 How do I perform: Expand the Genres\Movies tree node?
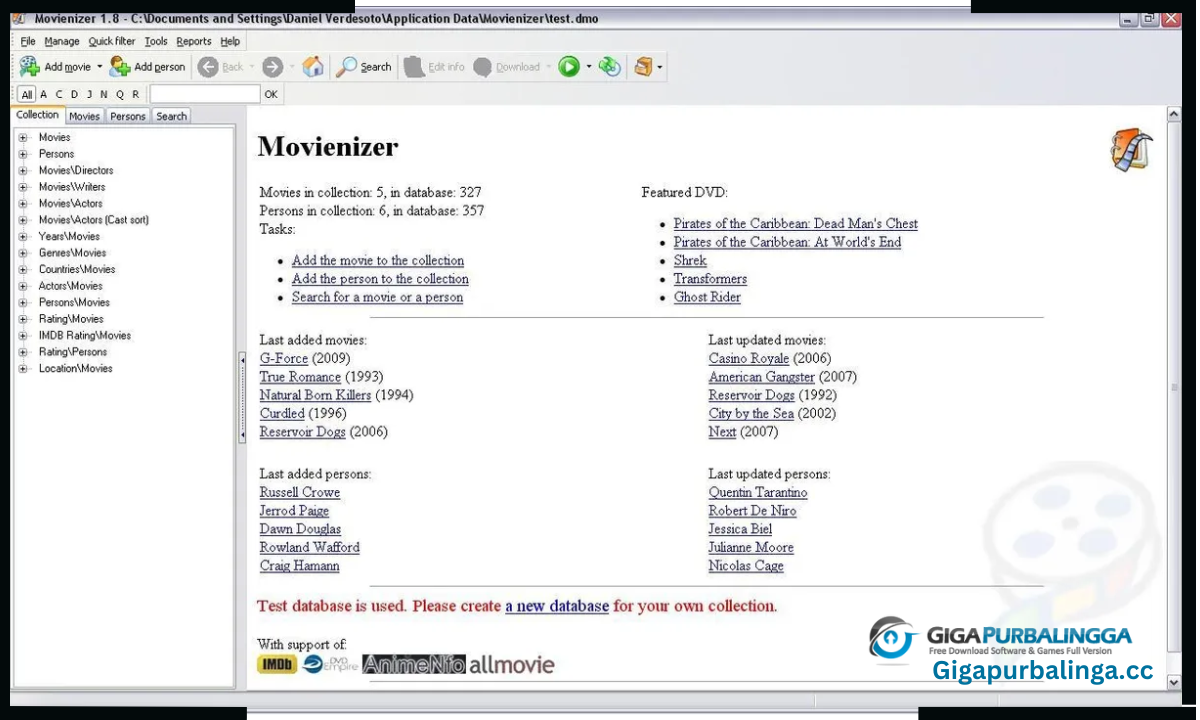23,253
